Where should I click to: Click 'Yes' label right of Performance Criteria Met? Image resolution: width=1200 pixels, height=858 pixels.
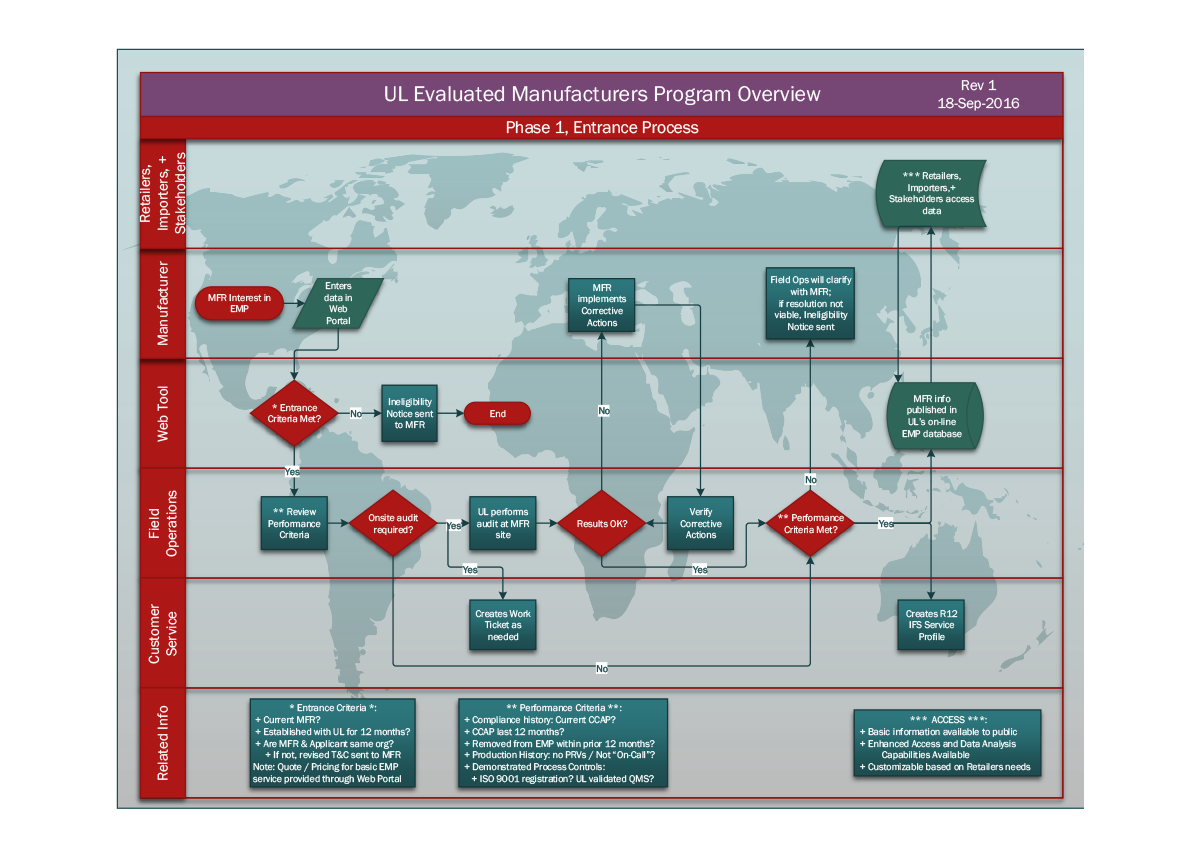pyautogui.click(x=886, y=523)
